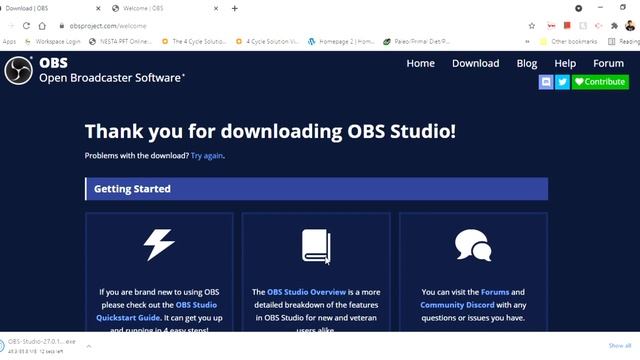
Task: Open the 4 Cycle Solution Vi... bookmark
Action: coord(267,42)
